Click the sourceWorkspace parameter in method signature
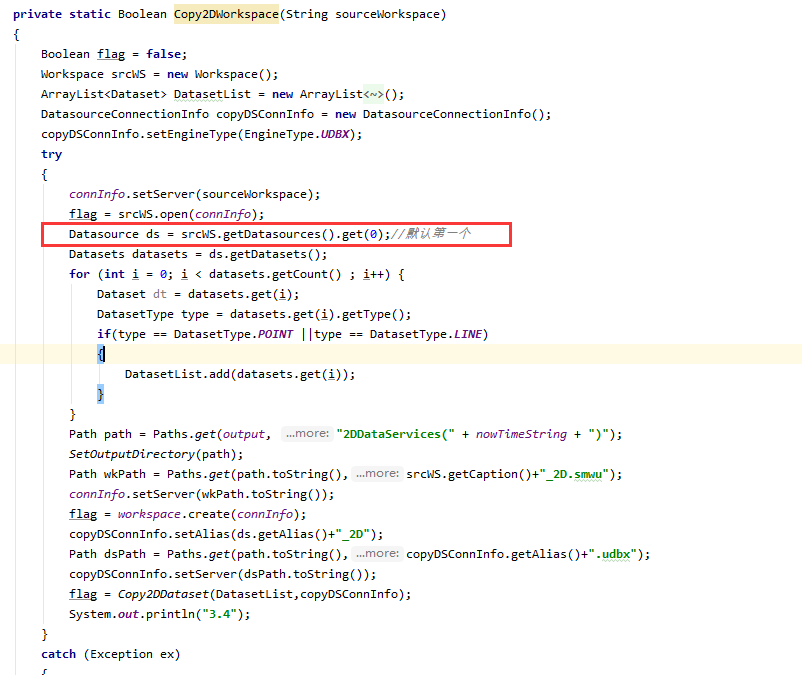 [x=387, y=14]
